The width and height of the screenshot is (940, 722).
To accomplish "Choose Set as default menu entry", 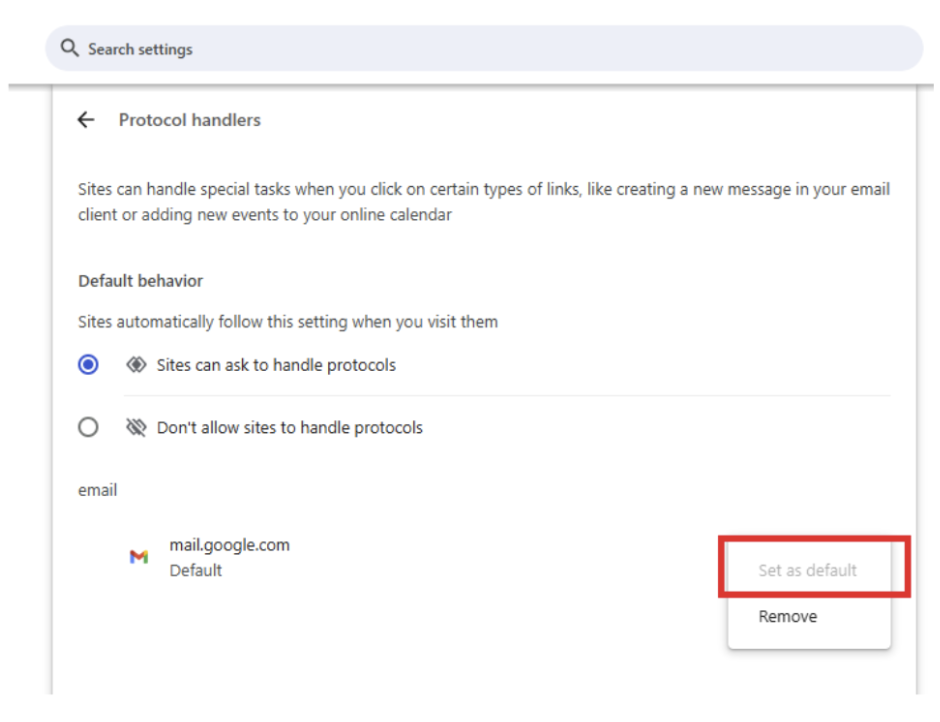I will [x=809, y=570].
